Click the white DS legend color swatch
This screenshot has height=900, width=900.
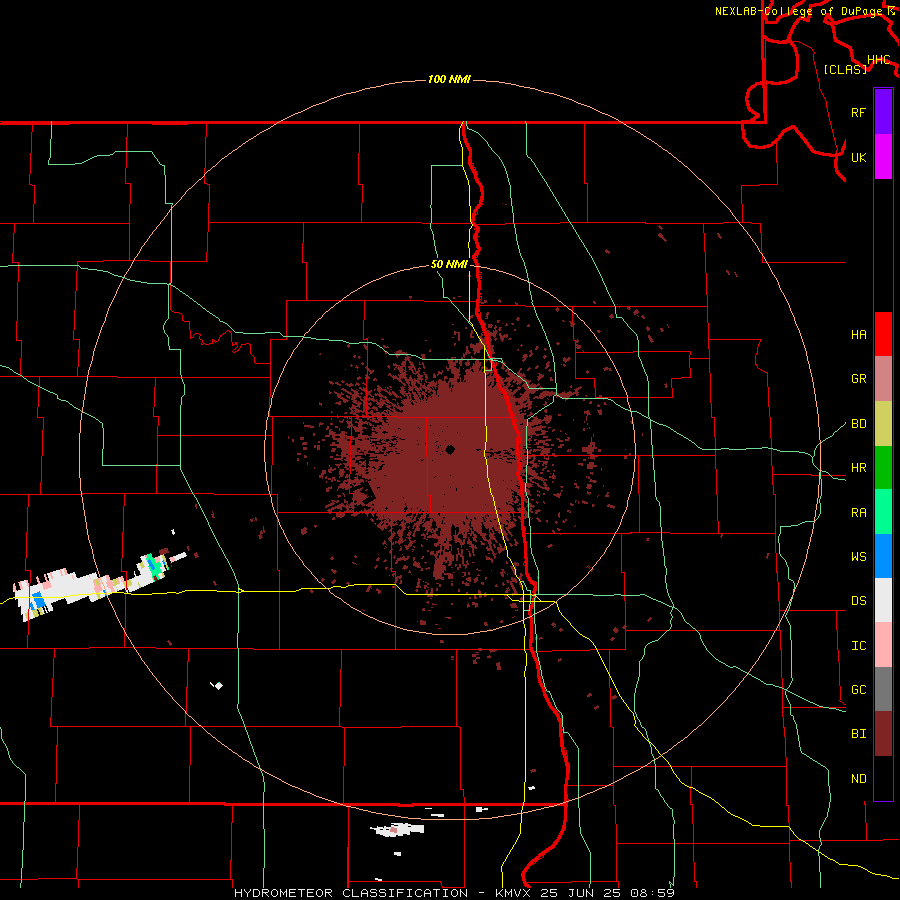883,600
